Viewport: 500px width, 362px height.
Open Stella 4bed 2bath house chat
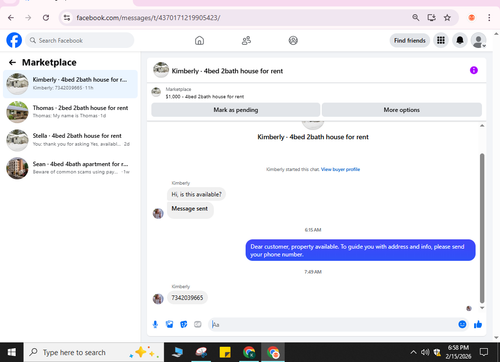click(70, 140)
